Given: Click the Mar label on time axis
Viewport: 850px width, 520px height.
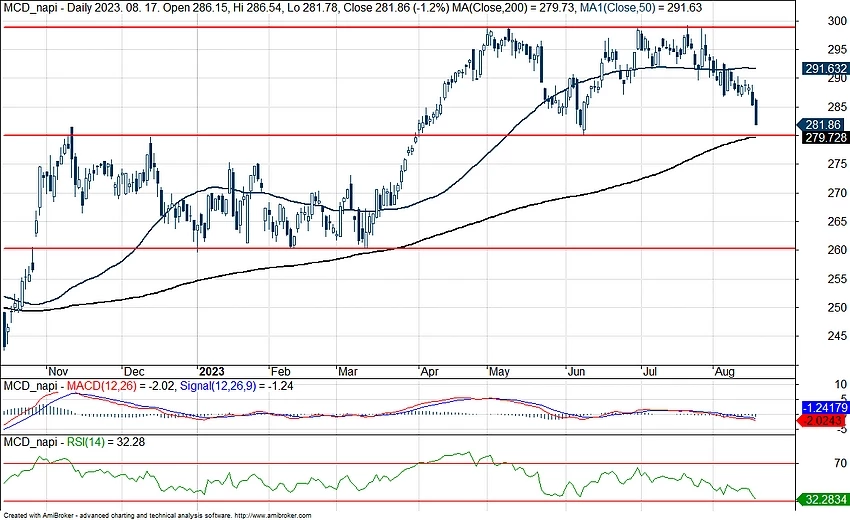Looking at the screenshot, I should pyautogui.click(x=347, y=372).
